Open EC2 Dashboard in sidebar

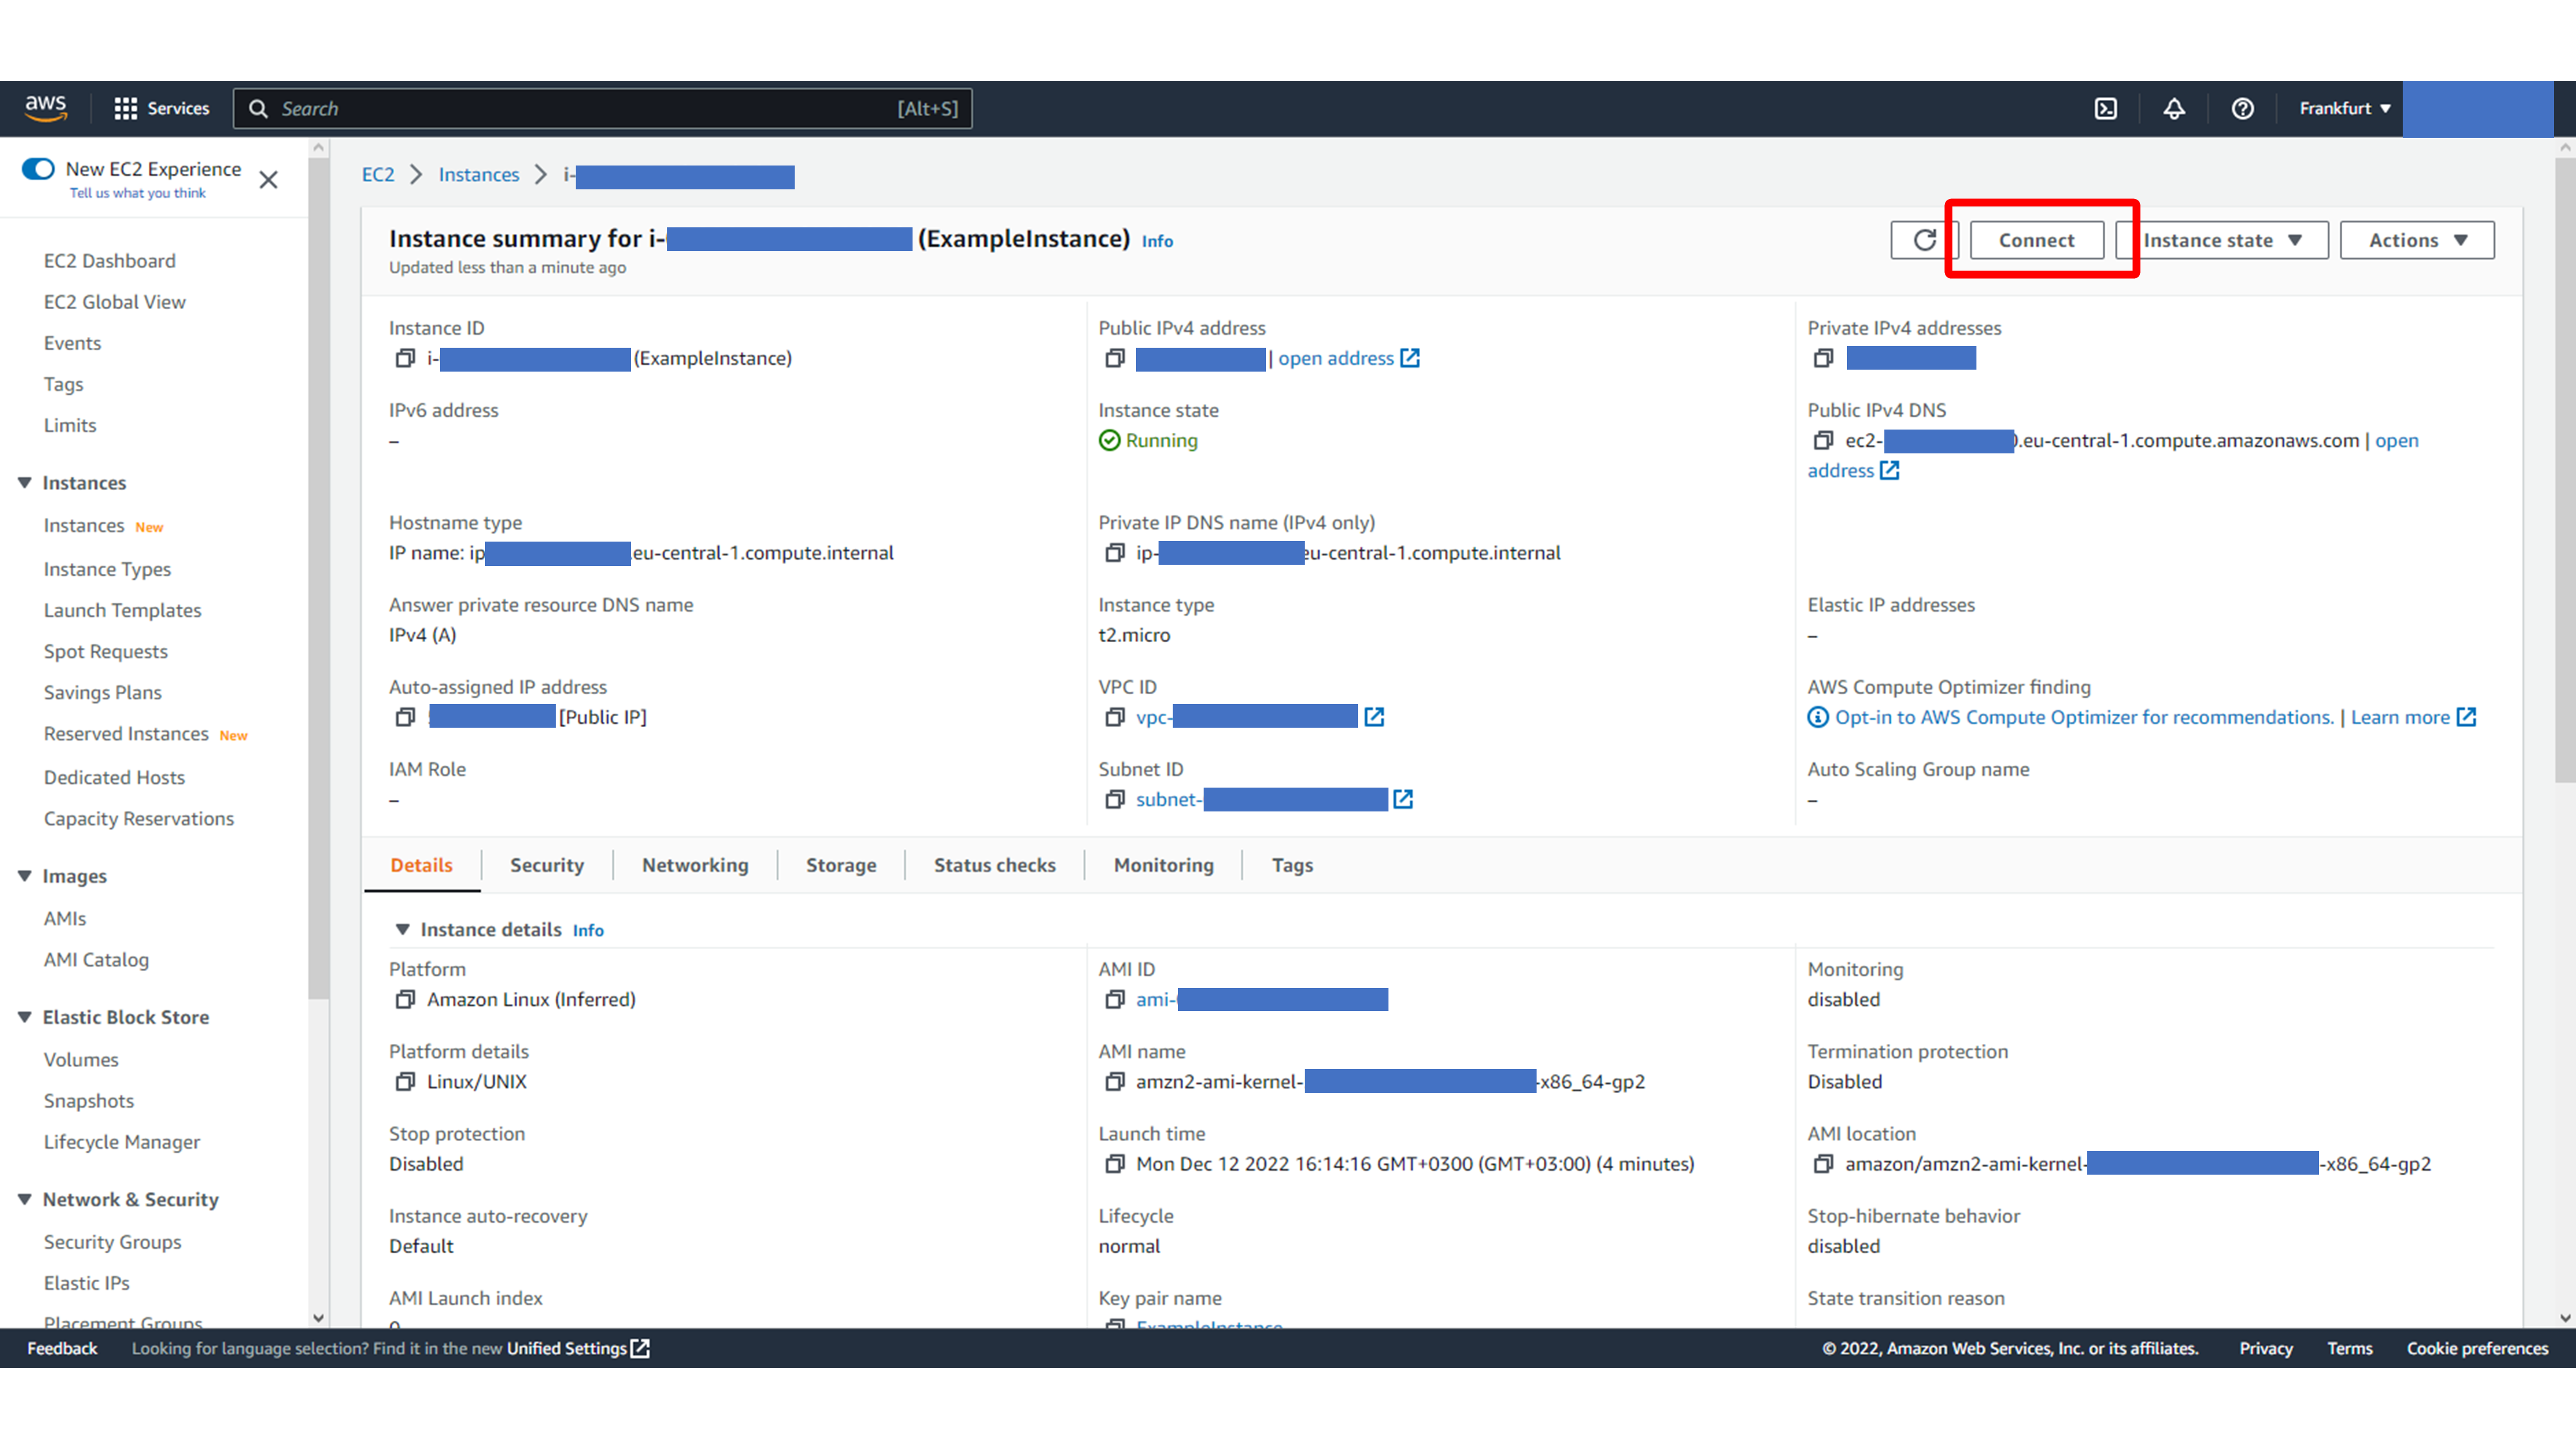coord(110,261)
